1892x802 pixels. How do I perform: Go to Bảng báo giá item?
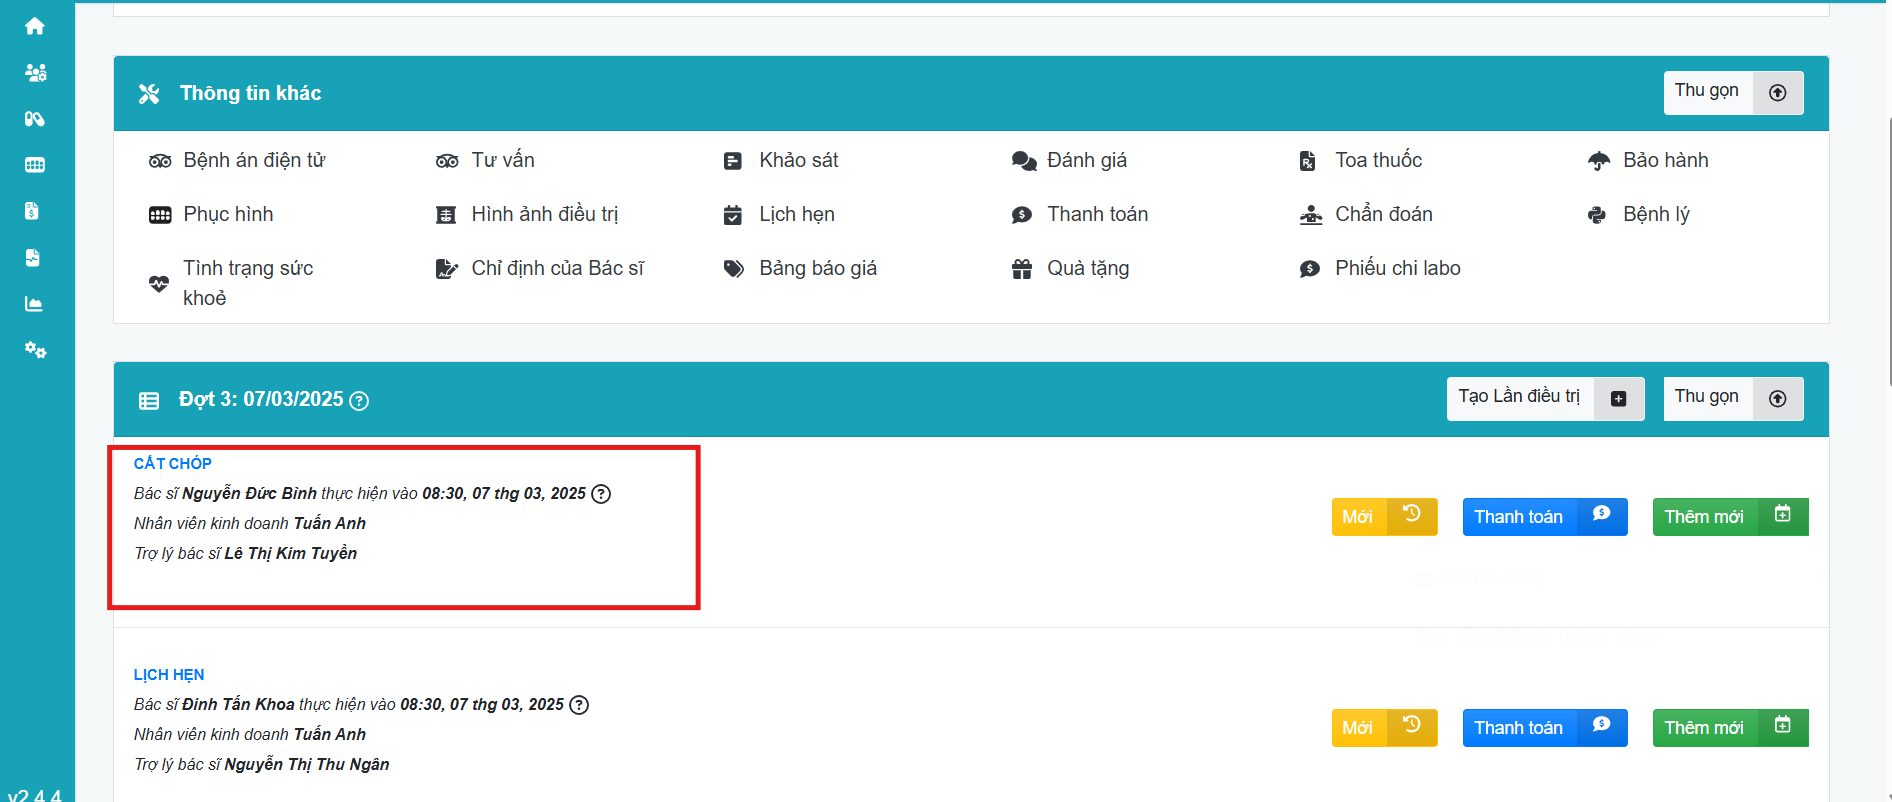(x=817, y=268)
